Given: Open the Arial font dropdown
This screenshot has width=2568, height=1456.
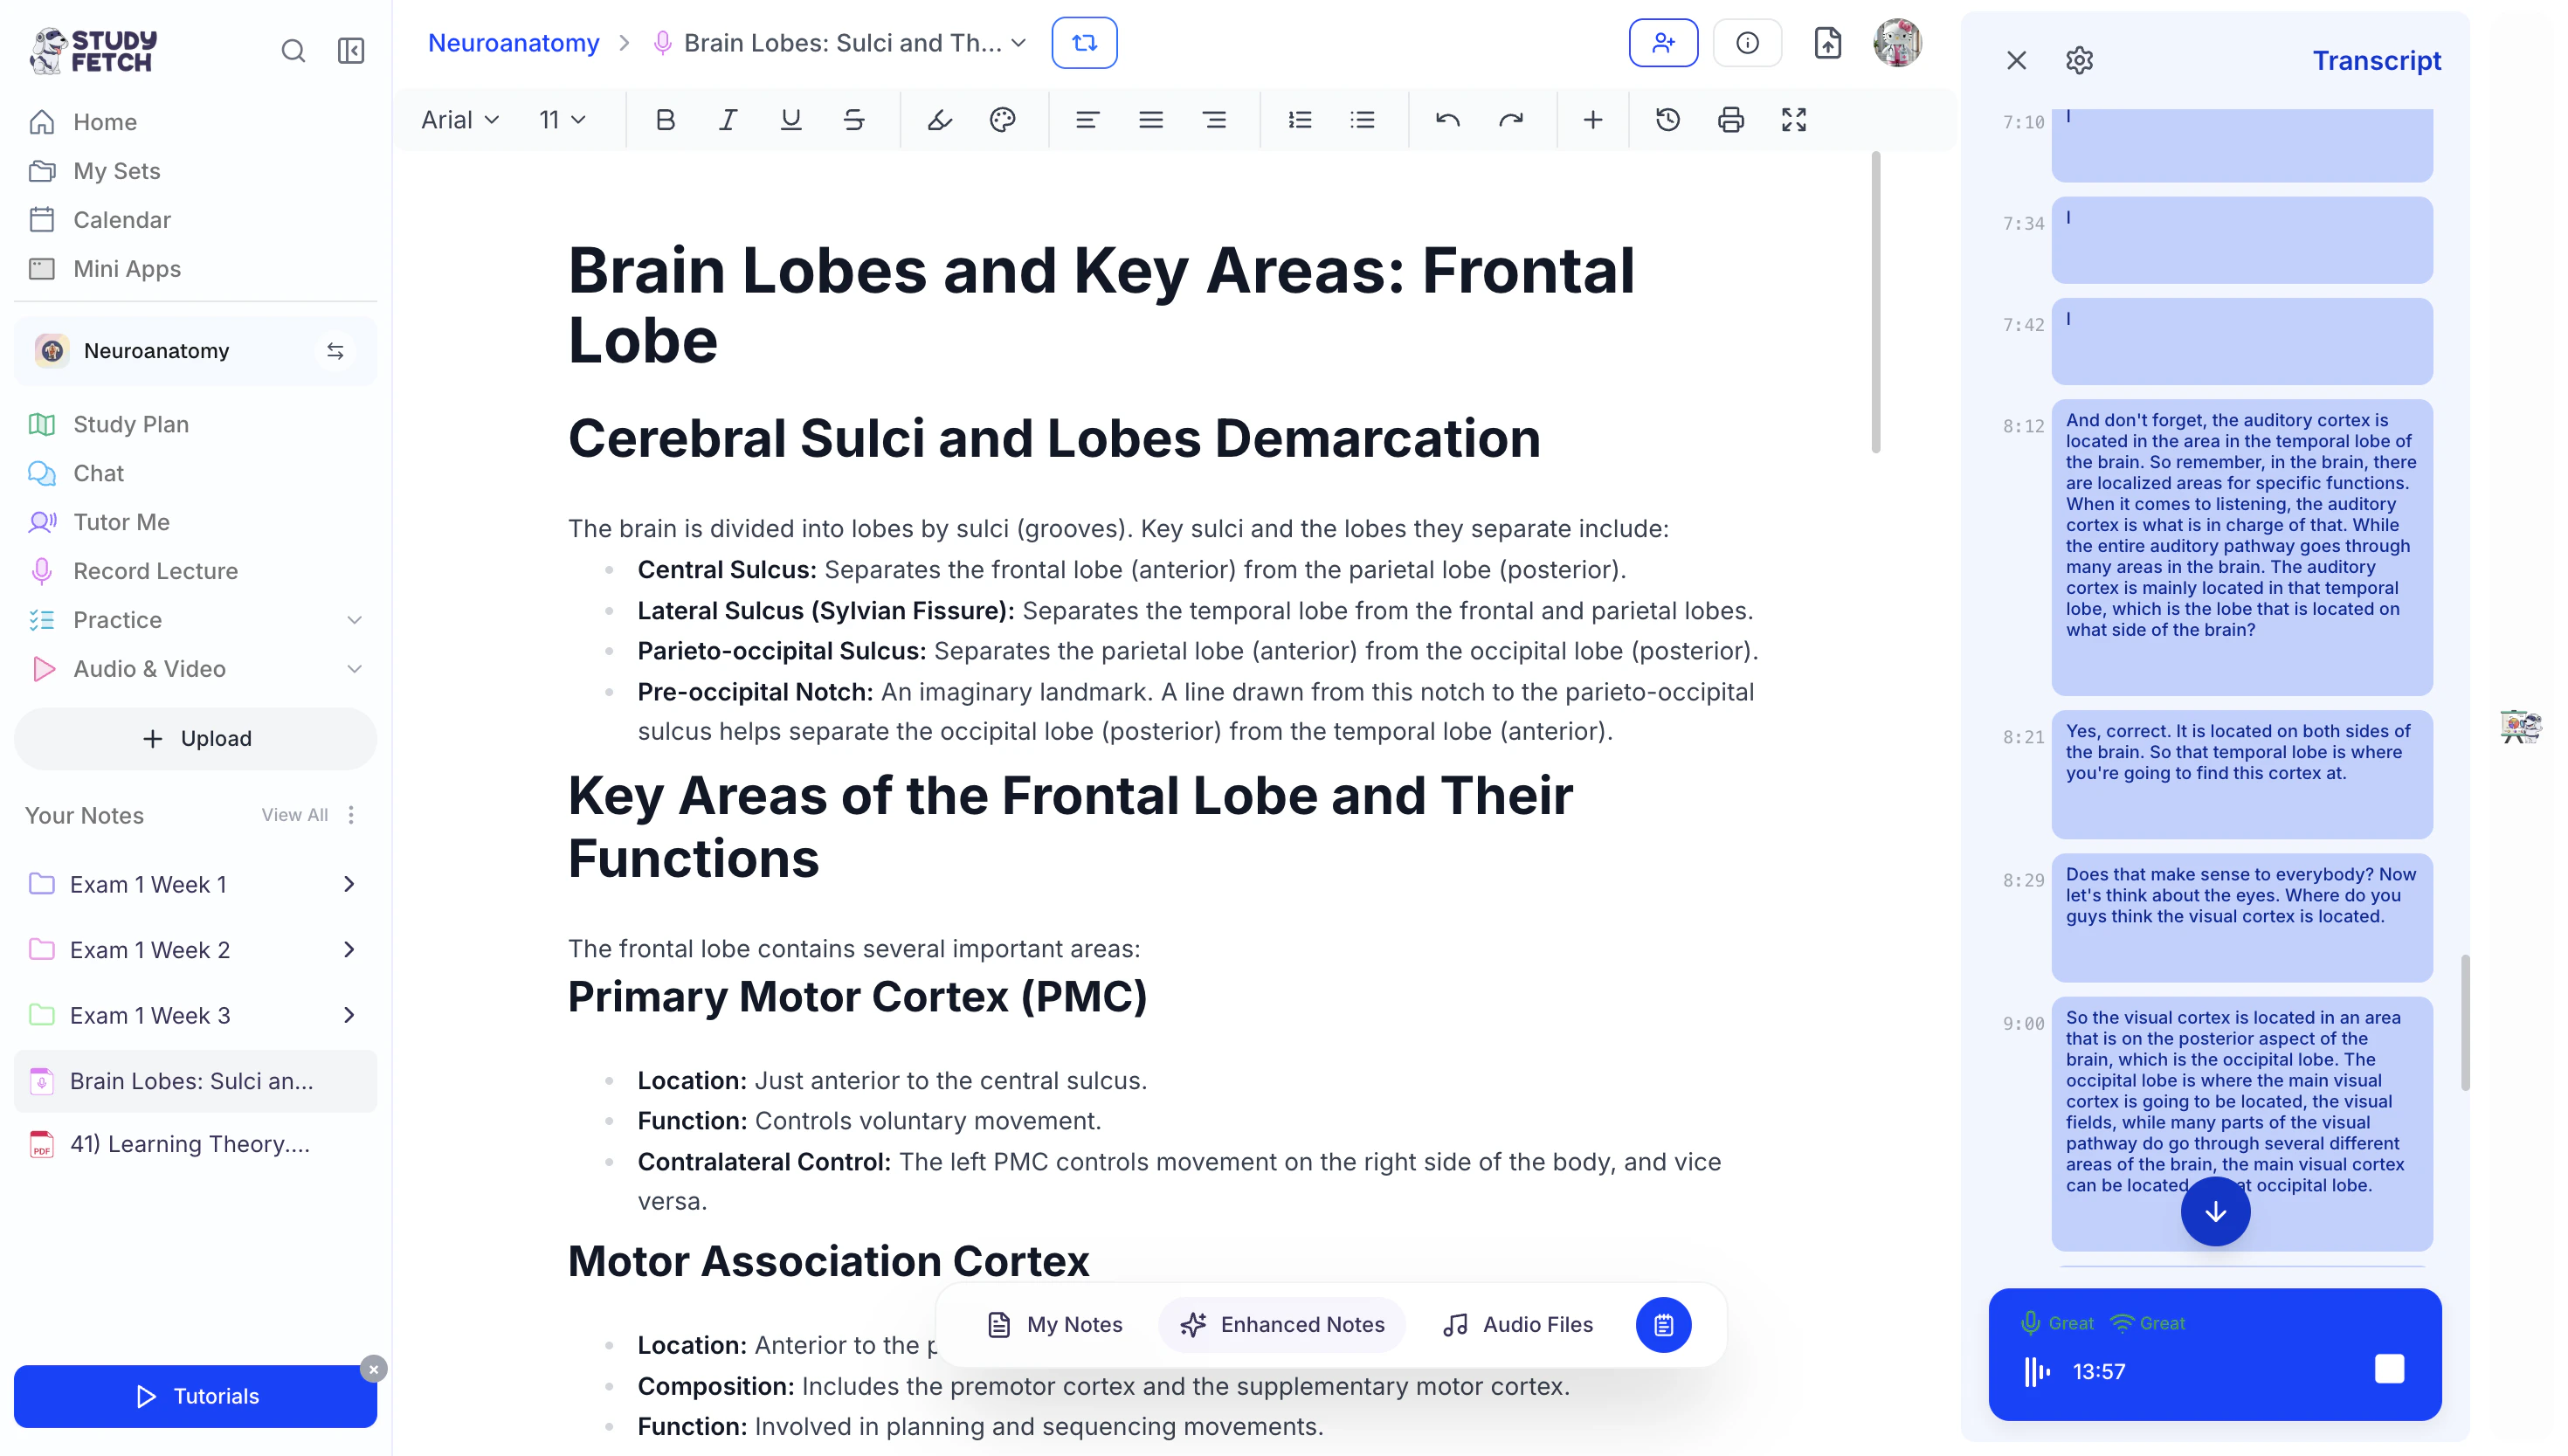Looking at the screenshot, I should tap(459, 120).
